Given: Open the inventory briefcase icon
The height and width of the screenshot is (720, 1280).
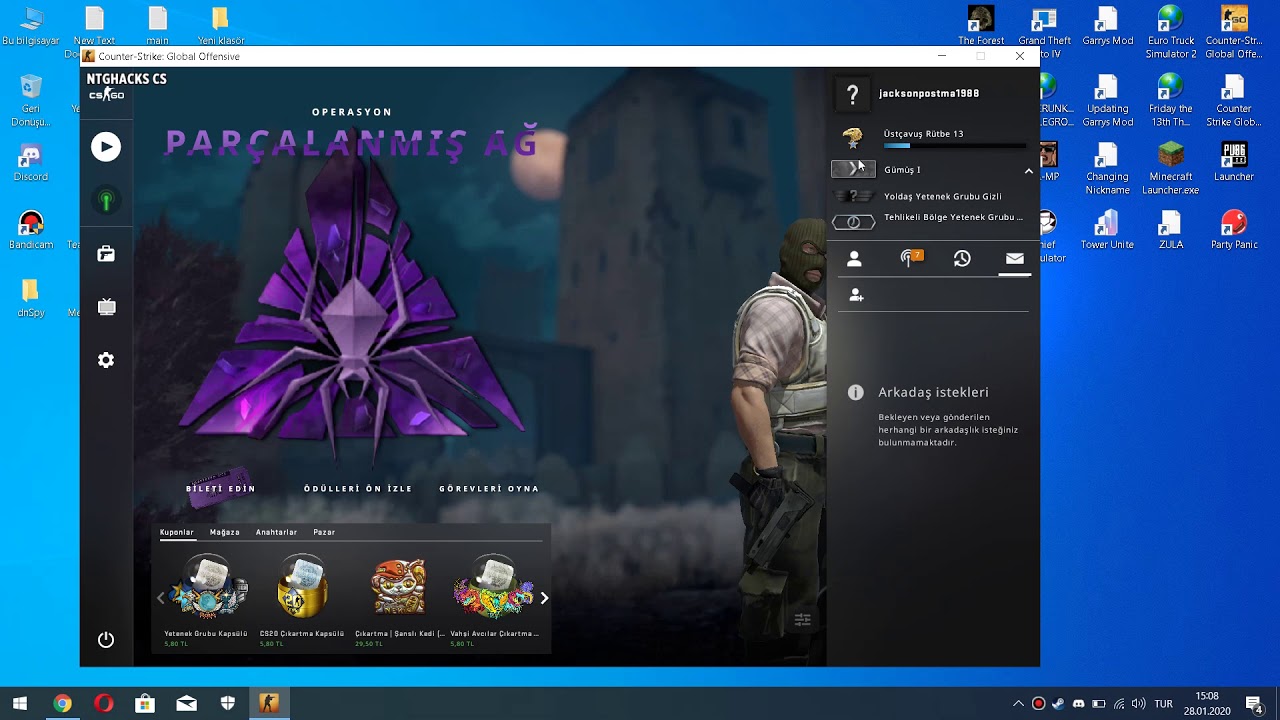Looking at the screenshot, I should tap(106, 254).
